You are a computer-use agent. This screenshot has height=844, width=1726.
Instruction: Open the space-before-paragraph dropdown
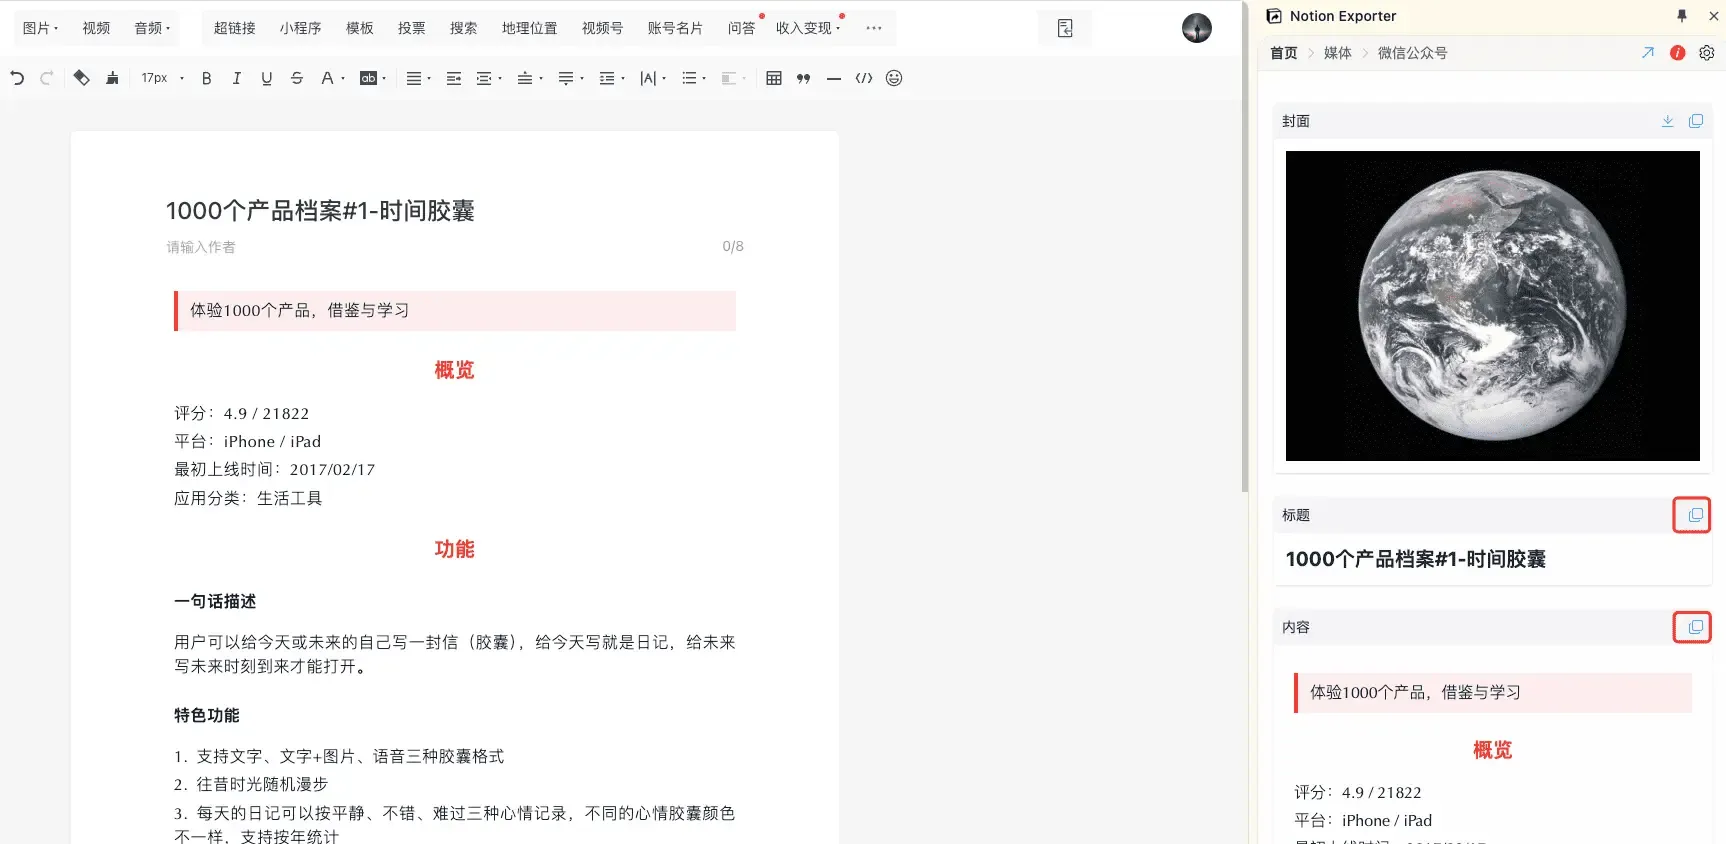click(530, 78)
